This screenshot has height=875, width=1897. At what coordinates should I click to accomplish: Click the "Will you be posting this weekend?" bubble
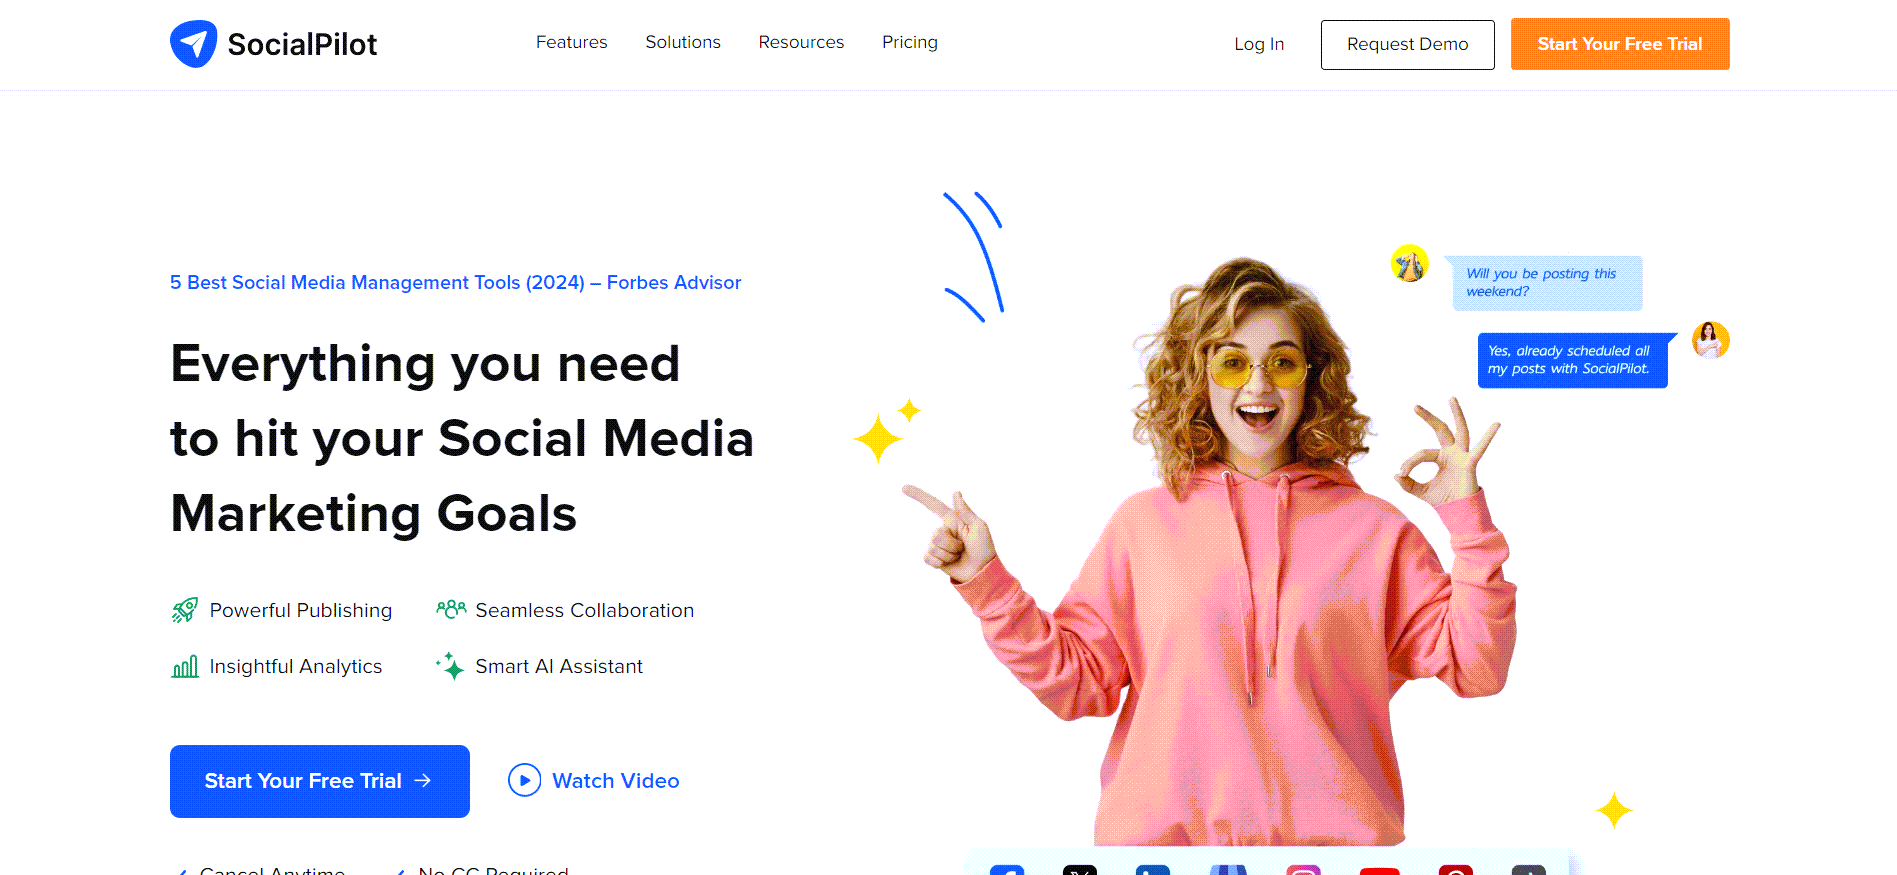[x=1546, y=283]
